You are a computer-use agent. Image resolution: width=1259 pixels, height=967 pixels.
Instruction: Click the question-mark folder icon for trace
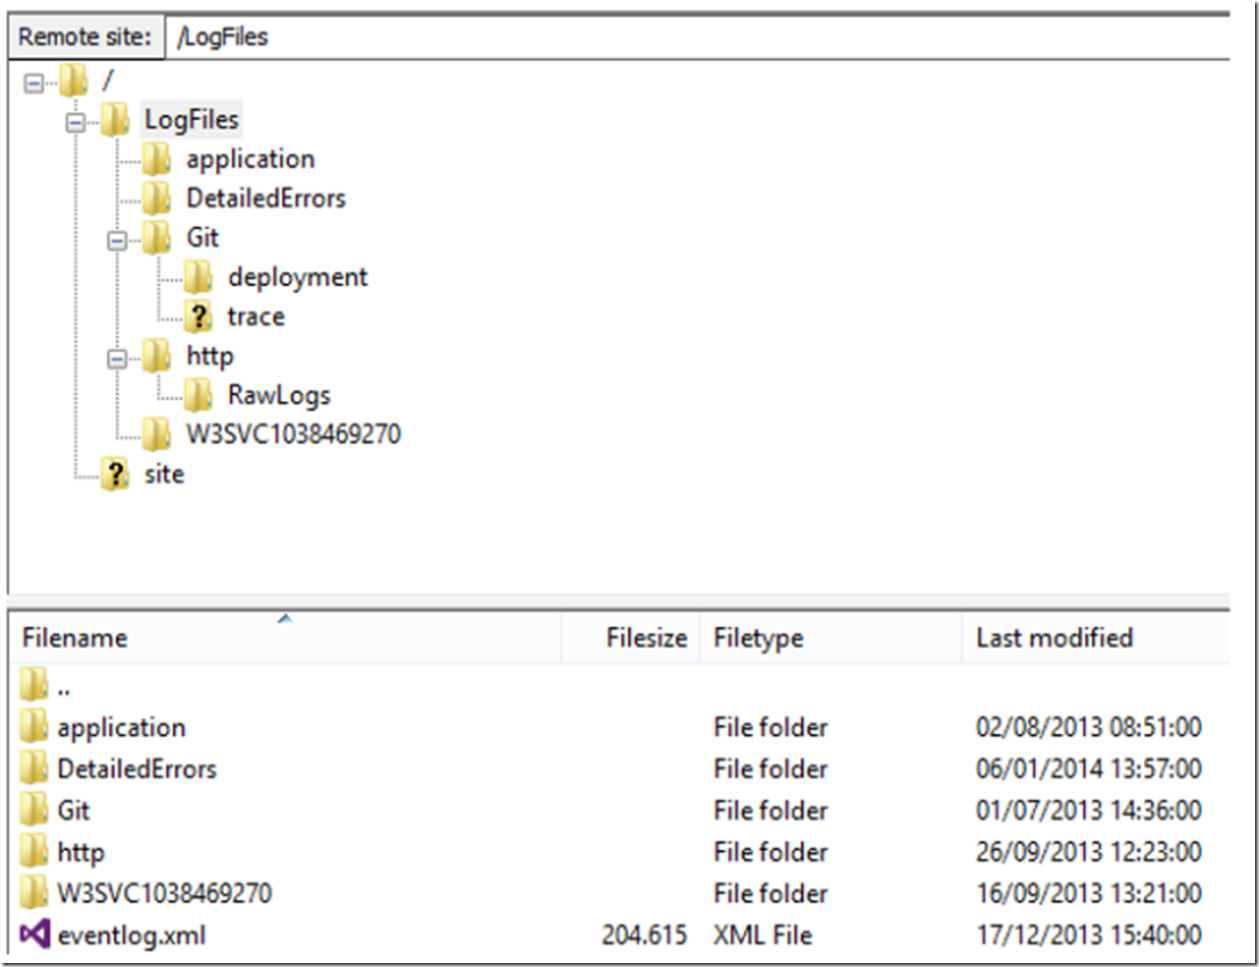[198, 317]
